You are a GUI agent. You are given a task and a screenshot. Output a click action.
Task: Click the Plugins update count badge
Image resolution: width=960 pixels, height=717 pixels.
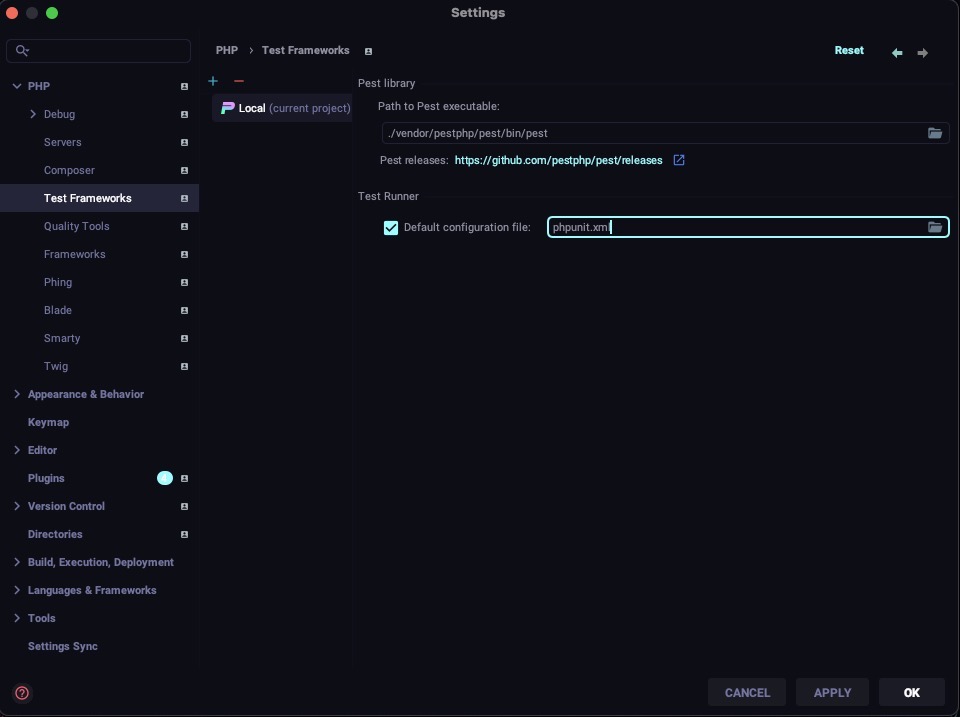click(165, 478)
